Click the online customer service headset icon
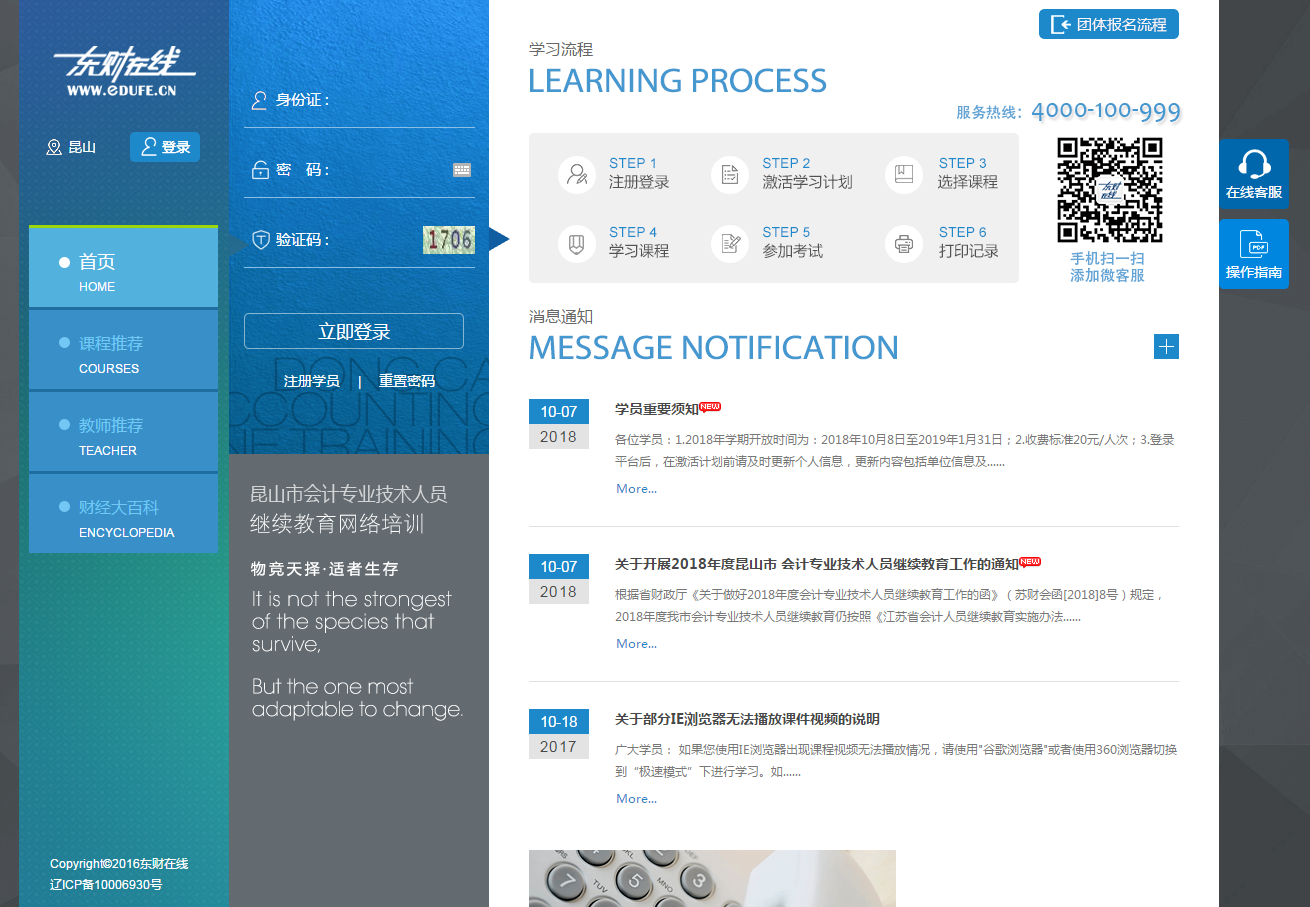This screenshot has height=907, width=1310. point(1254,164)
